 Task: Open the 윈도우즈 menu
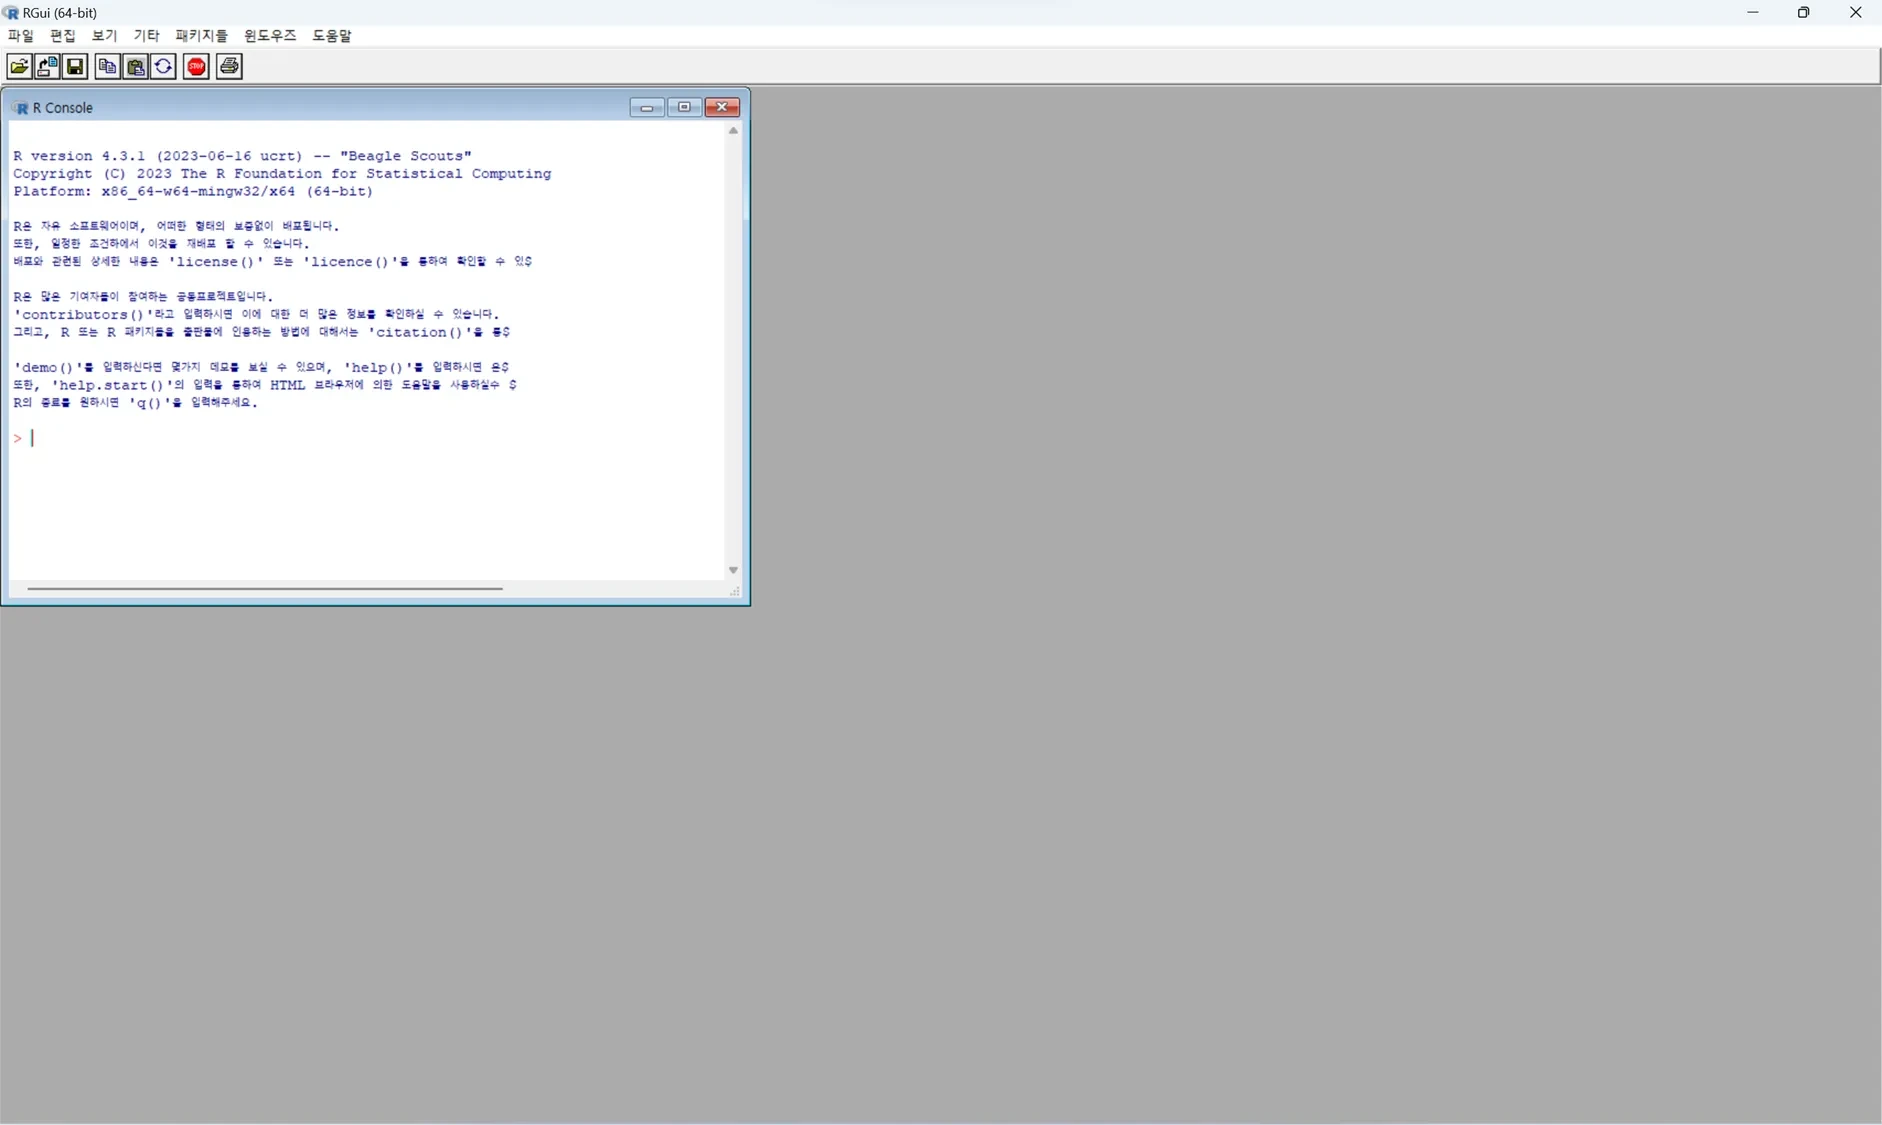(270, 36)
